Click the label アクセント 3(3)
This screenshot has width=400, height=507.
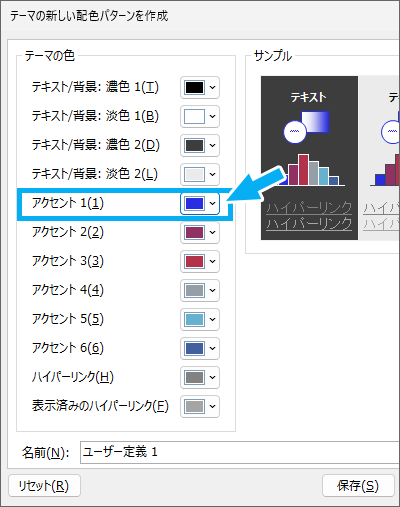(68, 261)
